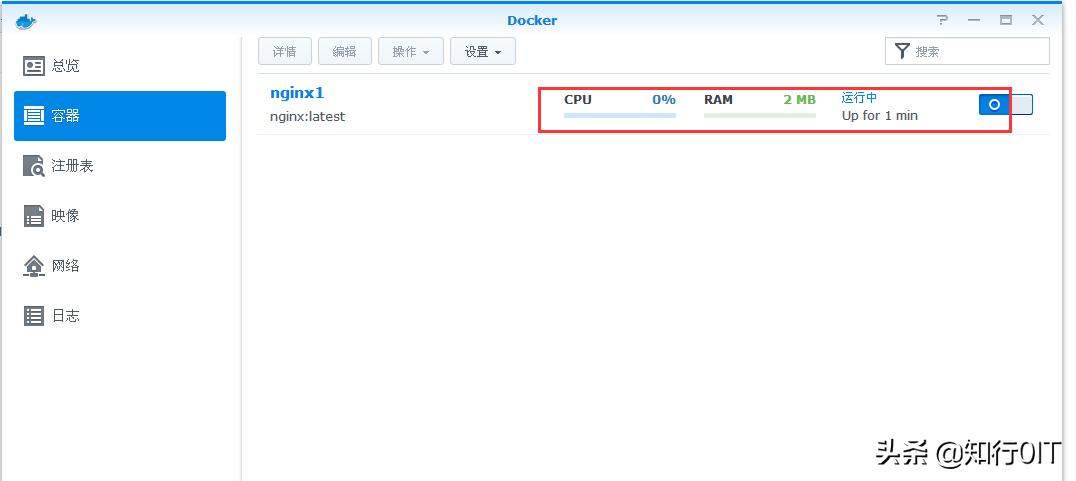1076x481 pixels.
Task: Toggle the nginx1 container power switch
Action: click(x=1005, y=104)
